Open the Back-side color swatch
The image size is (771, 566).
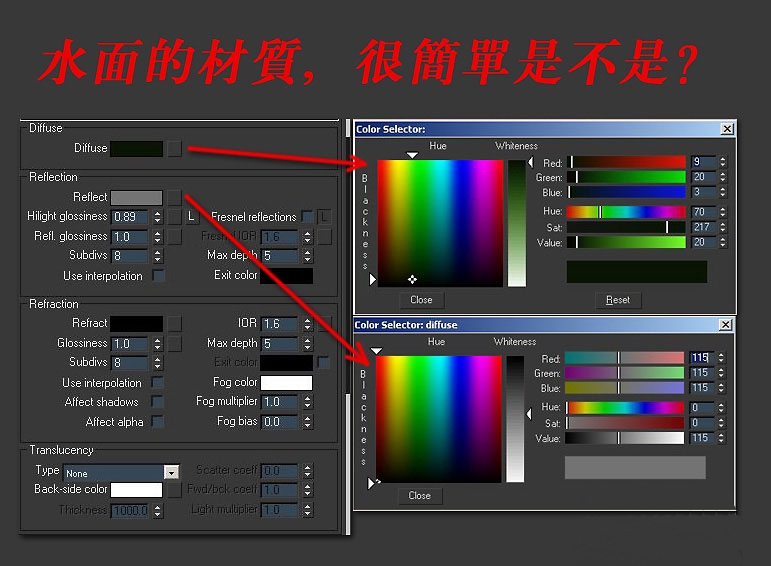pyautogui.click(x=137, y=490)
